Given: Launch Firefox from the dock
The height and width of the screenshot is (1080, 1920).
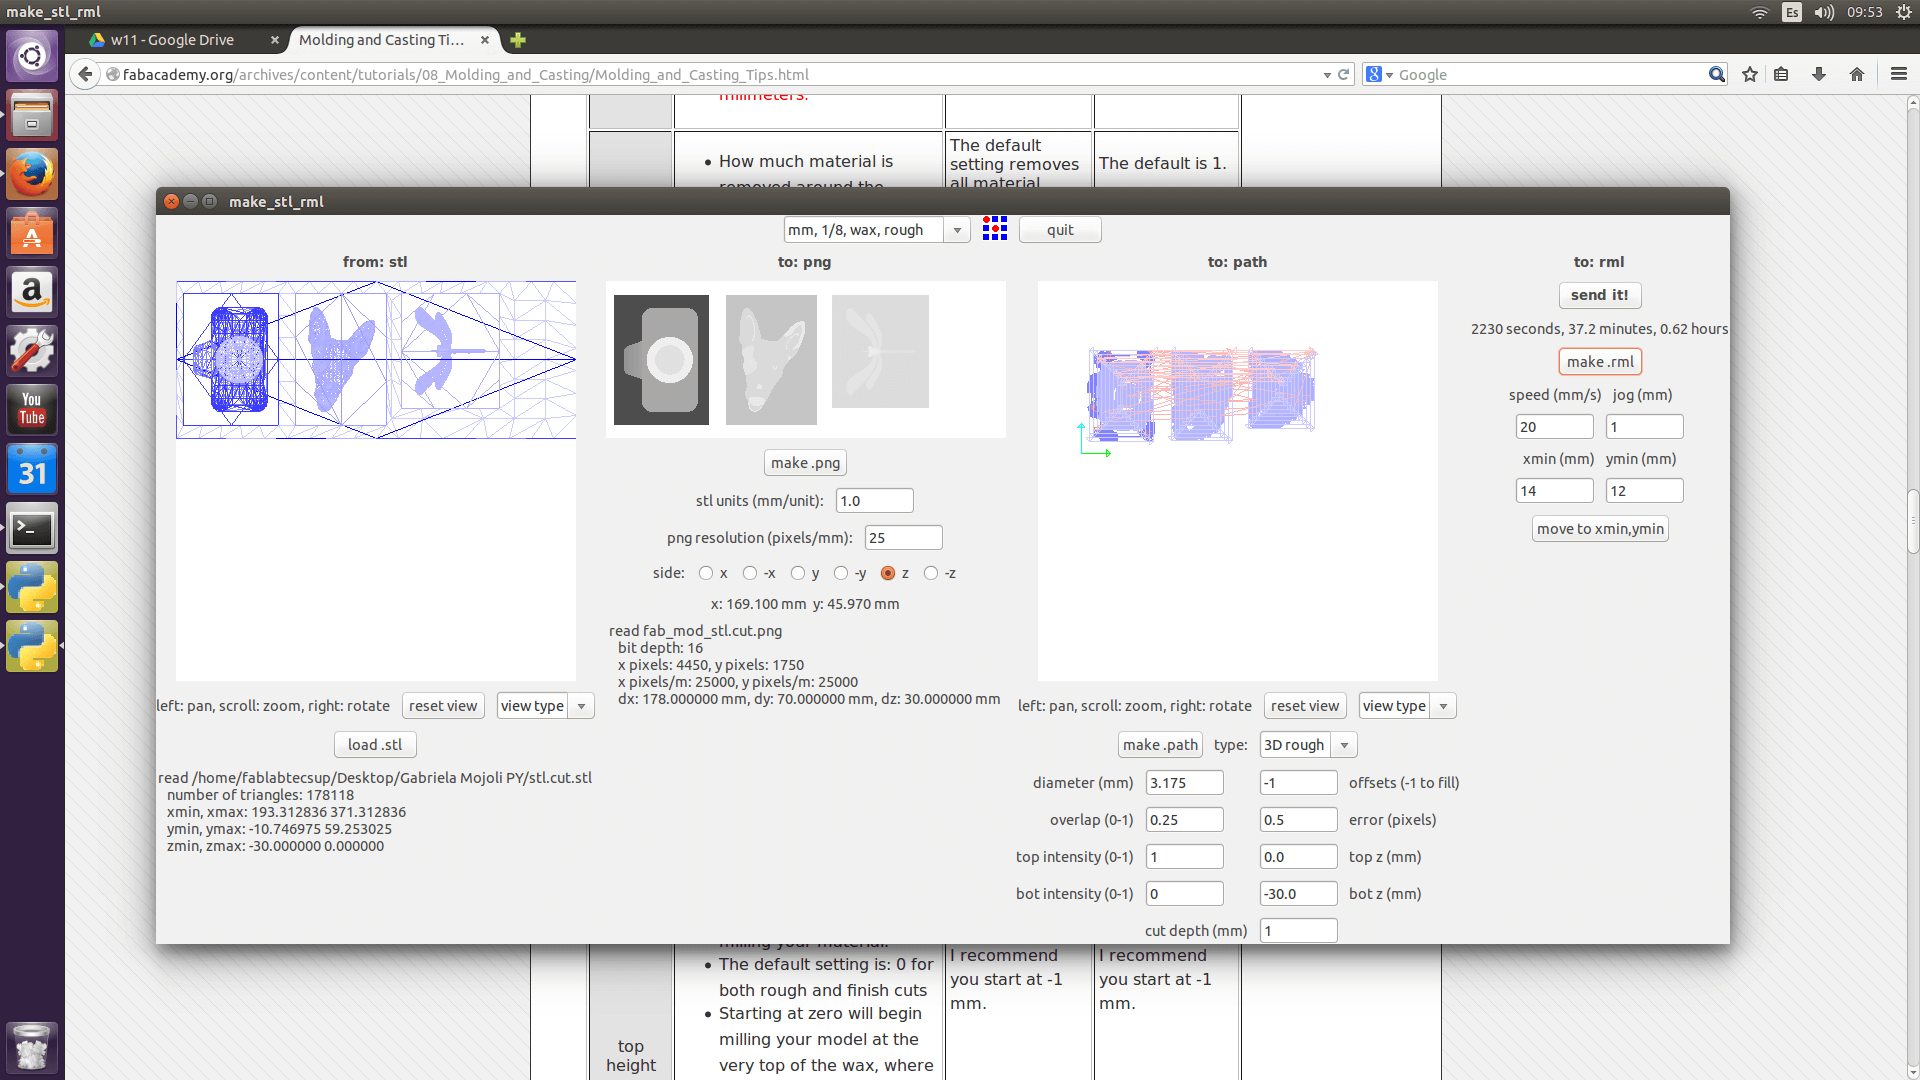Looking at the screenshot, I should (x=32, y=174).
